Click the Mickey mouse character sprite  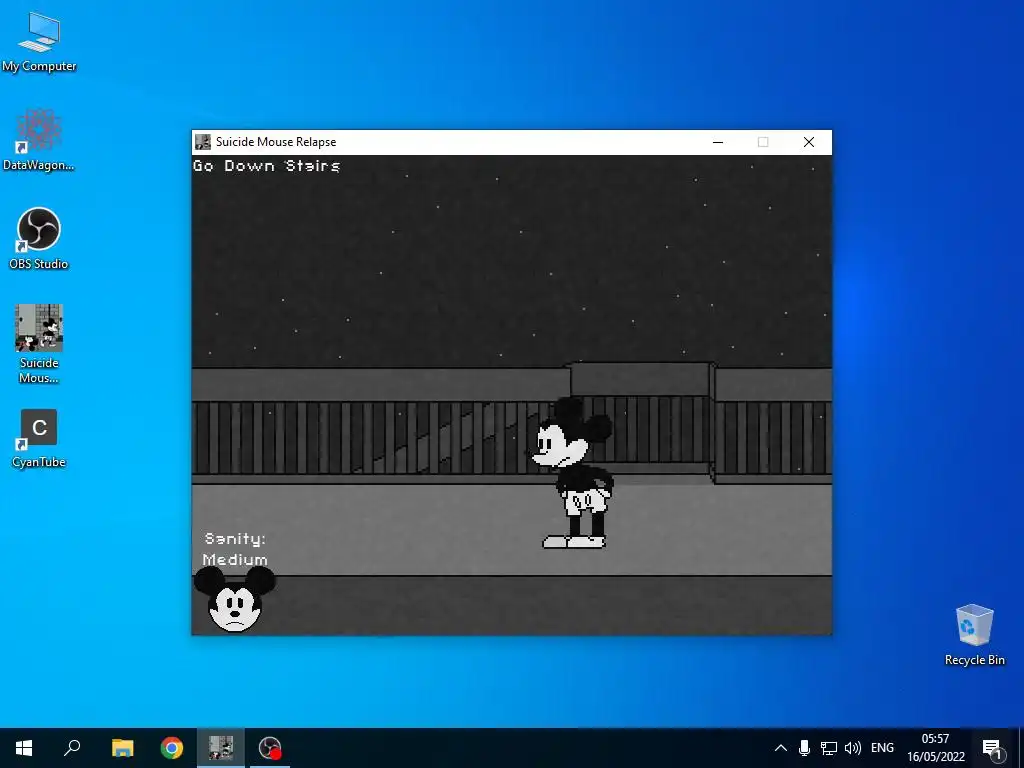tap(573, 473)
